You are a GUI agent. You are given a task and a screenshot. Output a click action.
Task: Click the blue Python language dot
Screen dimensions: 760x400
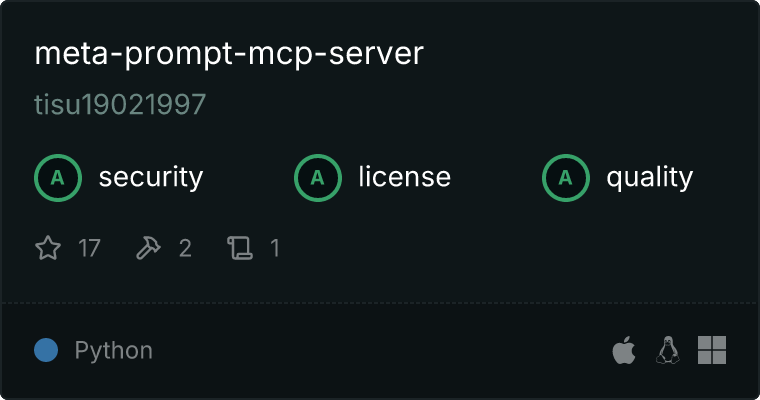click(46, 350)
